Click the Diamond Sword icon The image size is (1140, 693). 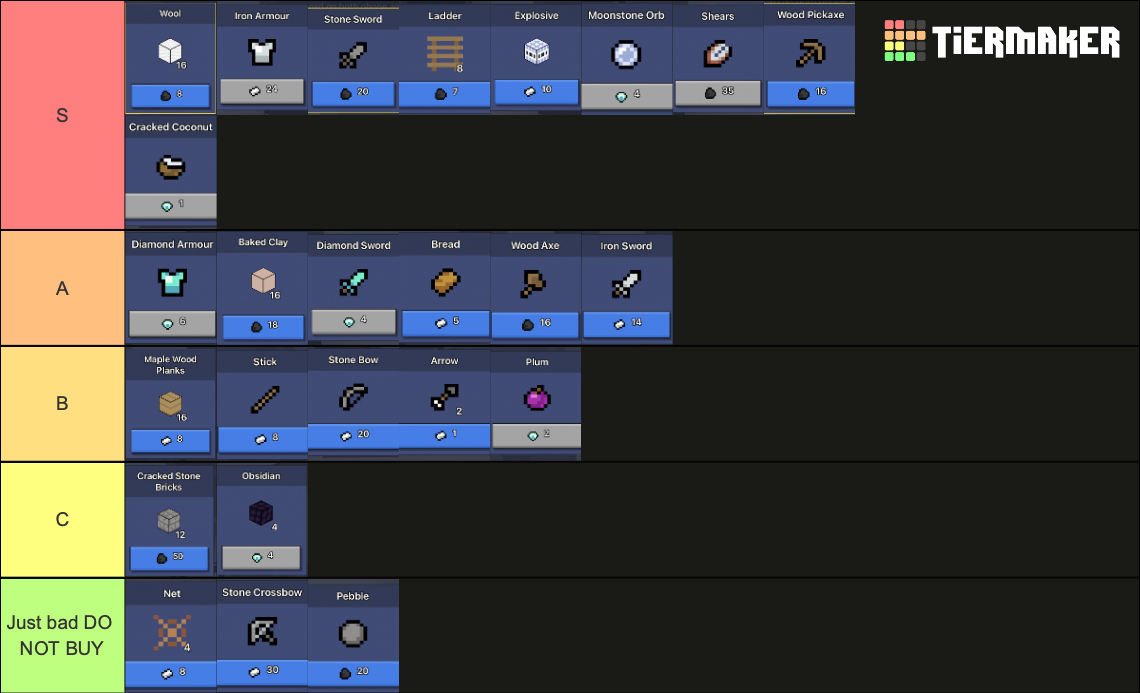pos(353,283)
